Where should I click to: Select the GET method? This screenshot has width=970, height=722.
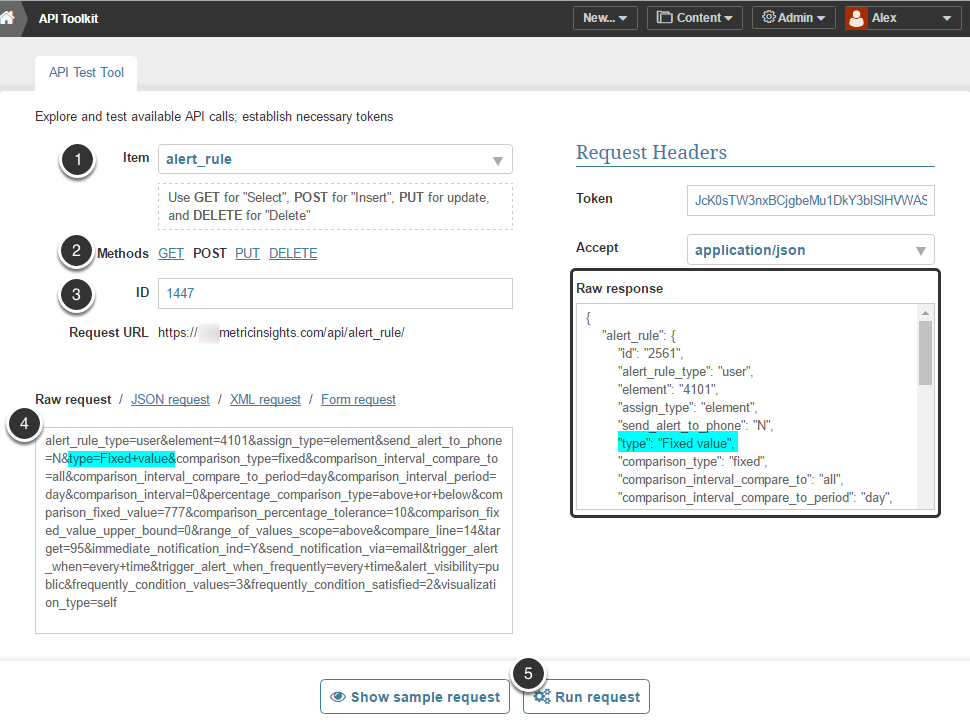click(171, 253)
